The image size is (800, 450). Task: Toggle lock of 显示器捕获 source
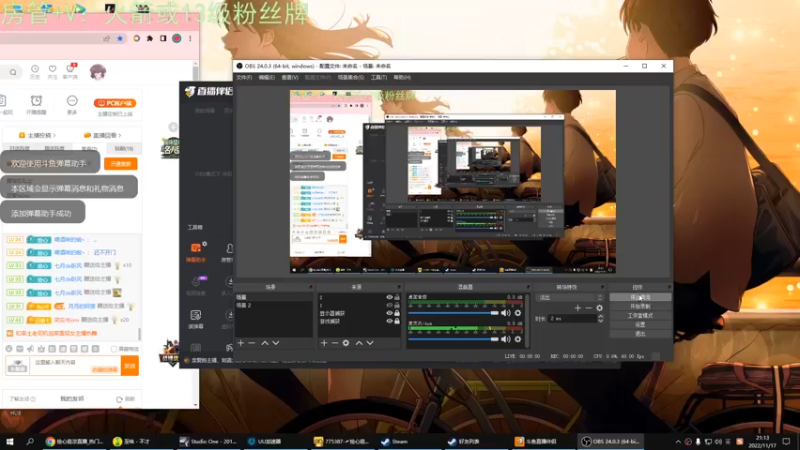pos(397,313)
